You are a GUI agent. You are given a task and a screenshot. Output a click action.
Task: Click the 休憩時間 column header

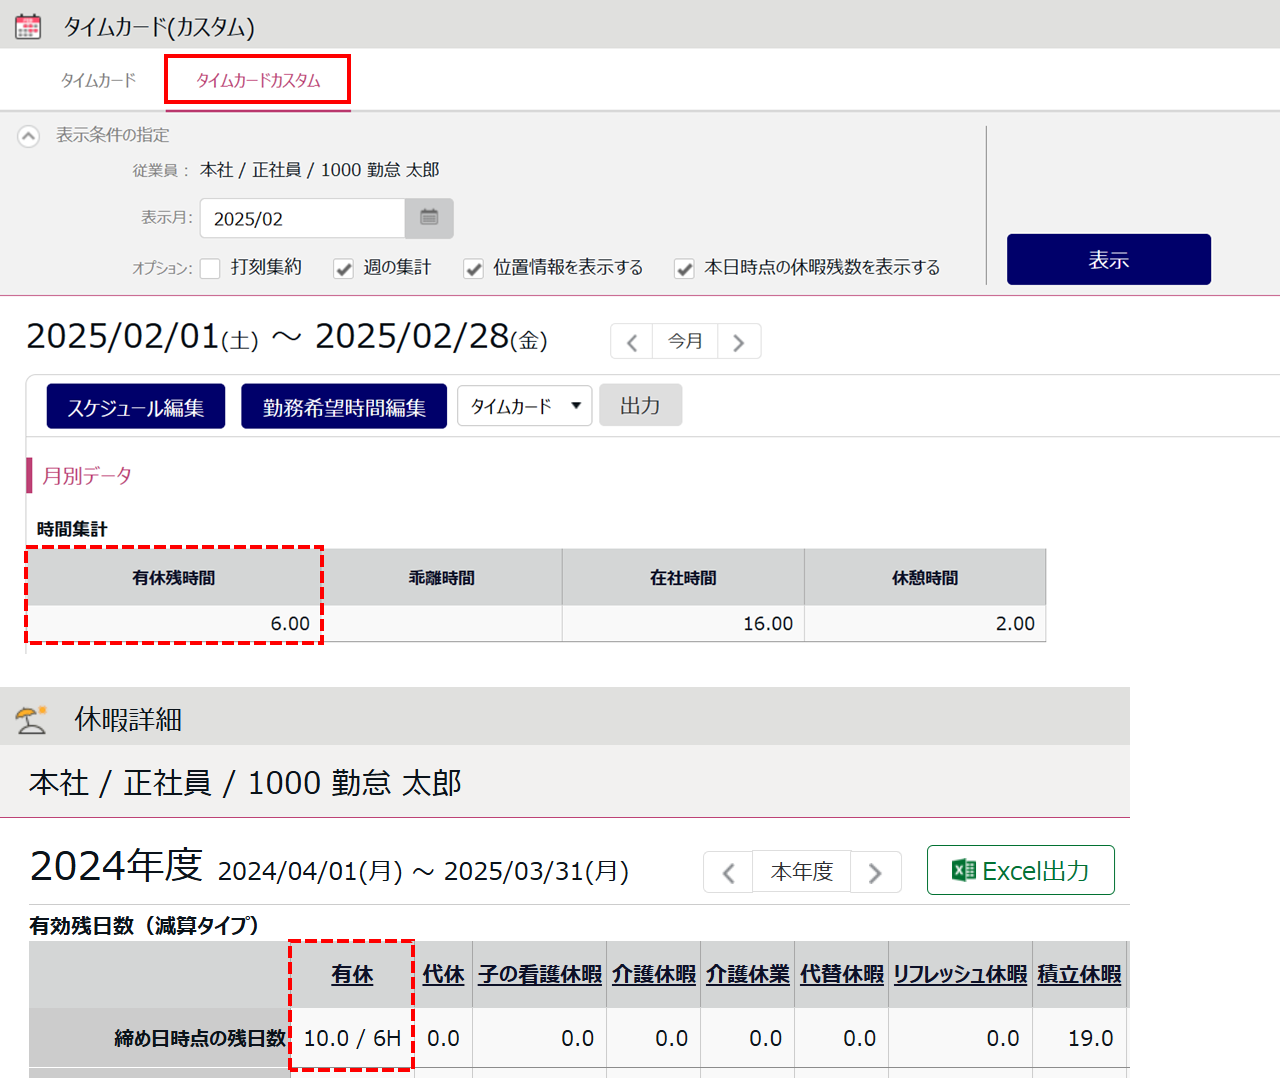tap(925, 578)
